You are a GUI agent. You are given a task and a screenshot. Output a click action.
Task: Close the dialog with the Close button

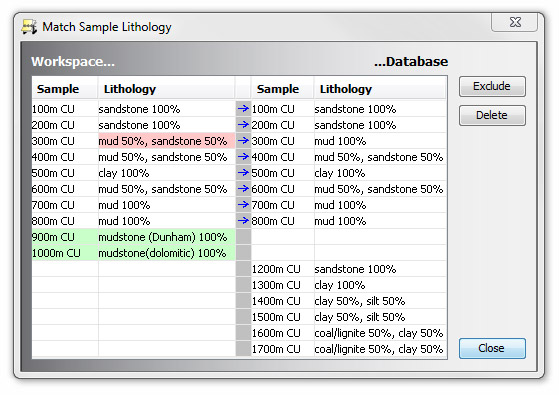tap(492, 348)
